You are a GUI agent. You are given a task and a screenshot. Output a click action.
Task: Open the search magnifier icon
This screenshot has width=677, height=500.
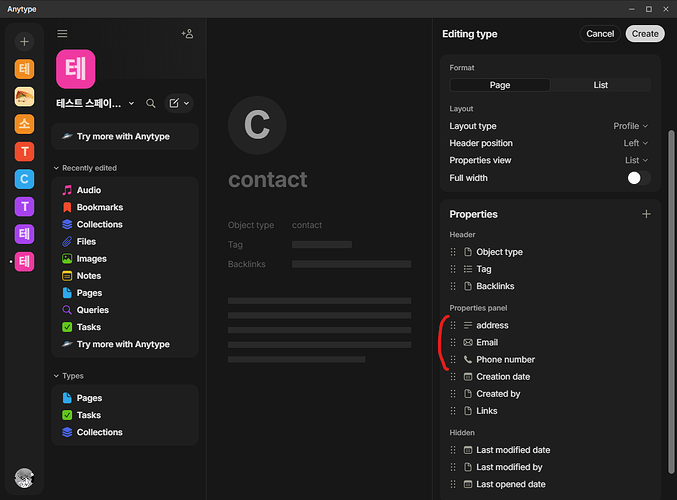pyautogui.click(x=151, y=103)
